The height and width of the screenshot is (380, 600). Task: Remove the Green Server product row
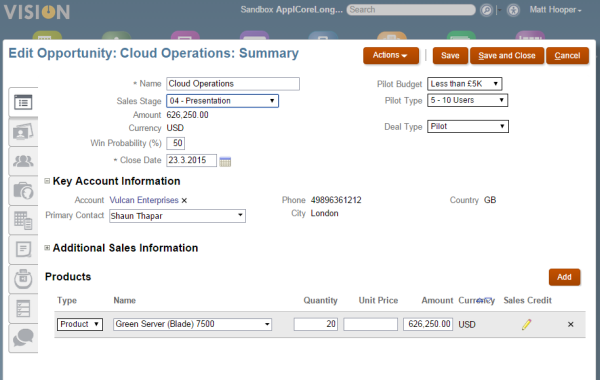click(571, 325)
